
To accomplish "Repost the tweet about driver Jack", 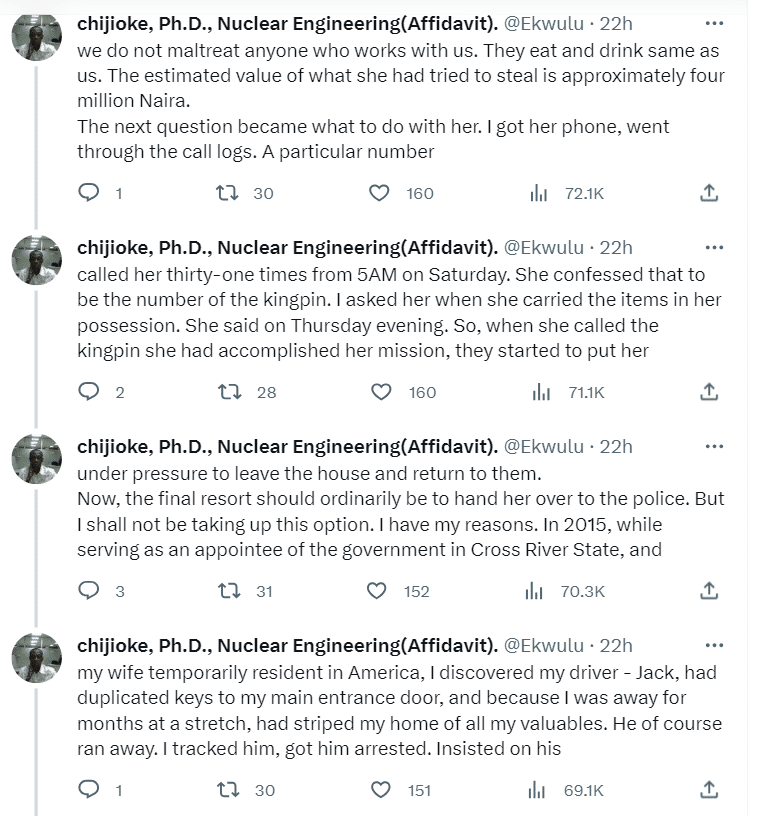I will [x=227, y=790].
